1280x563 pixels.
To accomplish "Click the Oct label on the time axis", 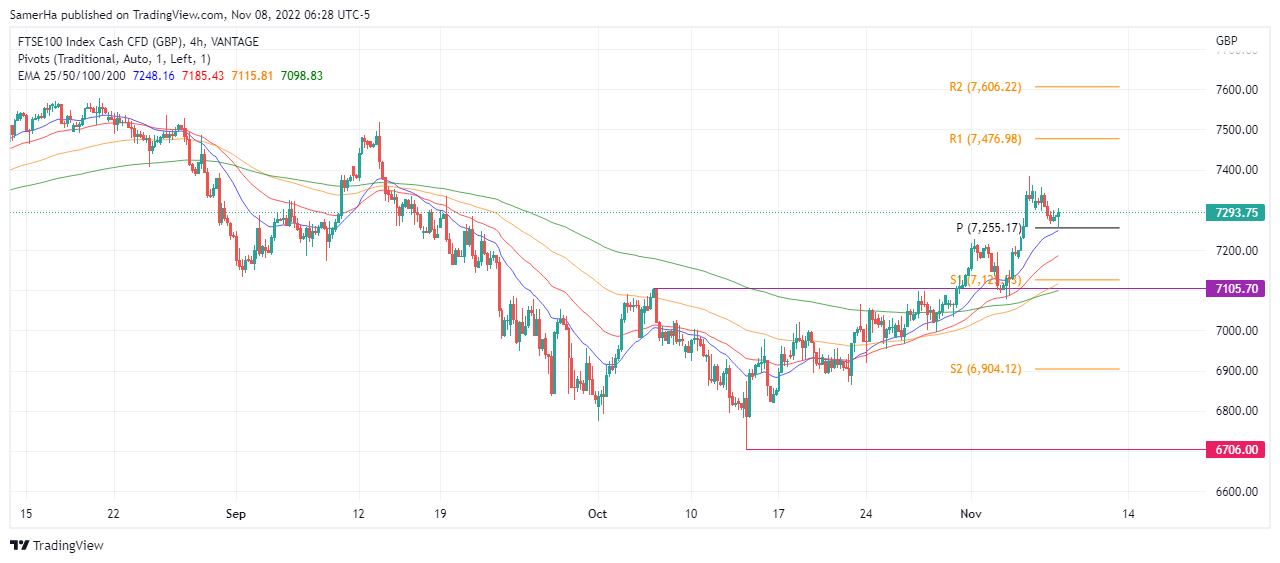I will pyautogui.click(x=597, y=514).
